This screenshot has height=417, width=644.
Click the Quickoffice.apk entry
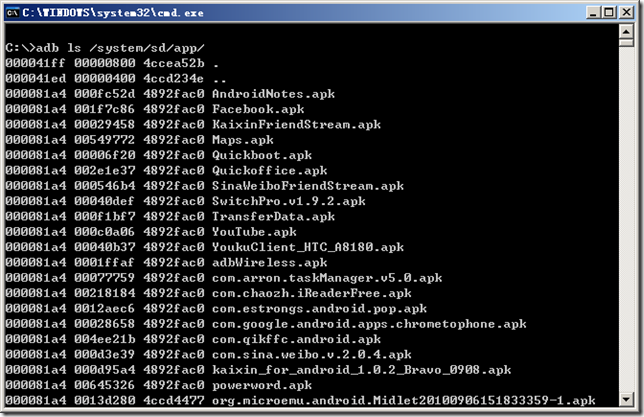269,170
